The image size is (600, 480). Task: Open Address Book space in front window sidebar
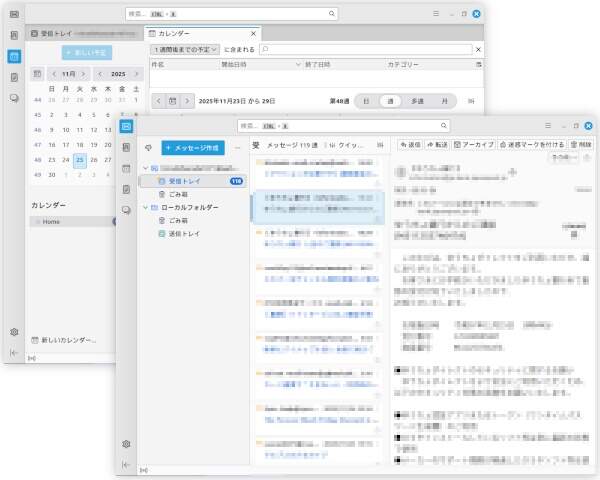126,147
